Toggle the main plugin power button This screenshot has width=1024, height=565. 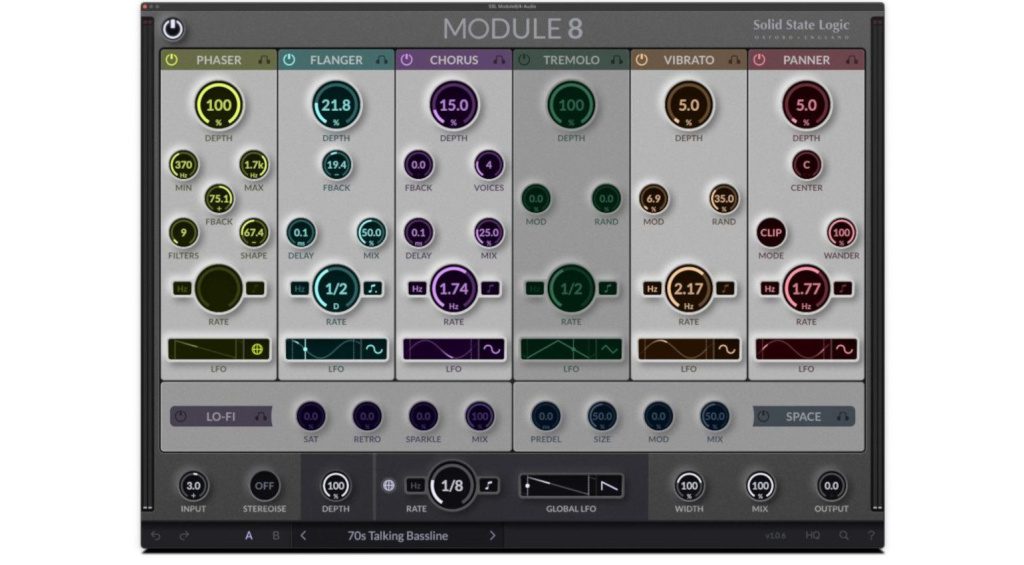coord(173,29)
